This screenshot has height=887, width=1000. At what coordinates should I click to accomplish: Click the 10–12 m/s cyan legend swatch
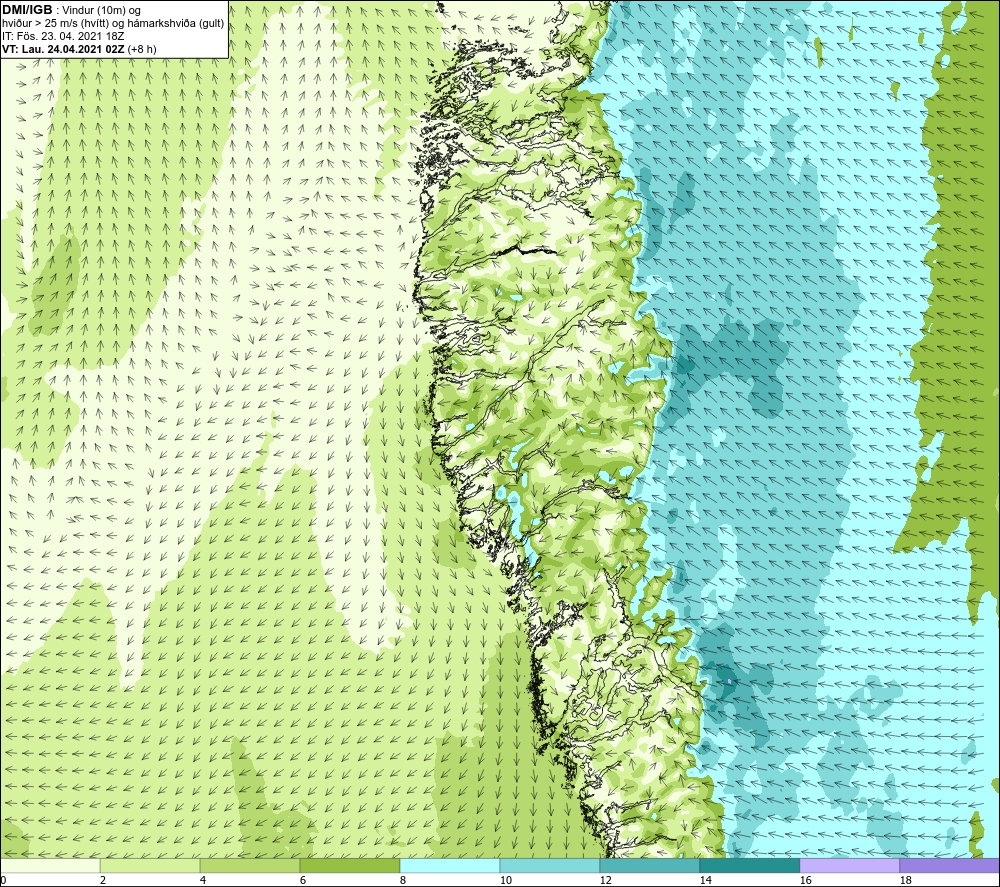tap(549, 865)
